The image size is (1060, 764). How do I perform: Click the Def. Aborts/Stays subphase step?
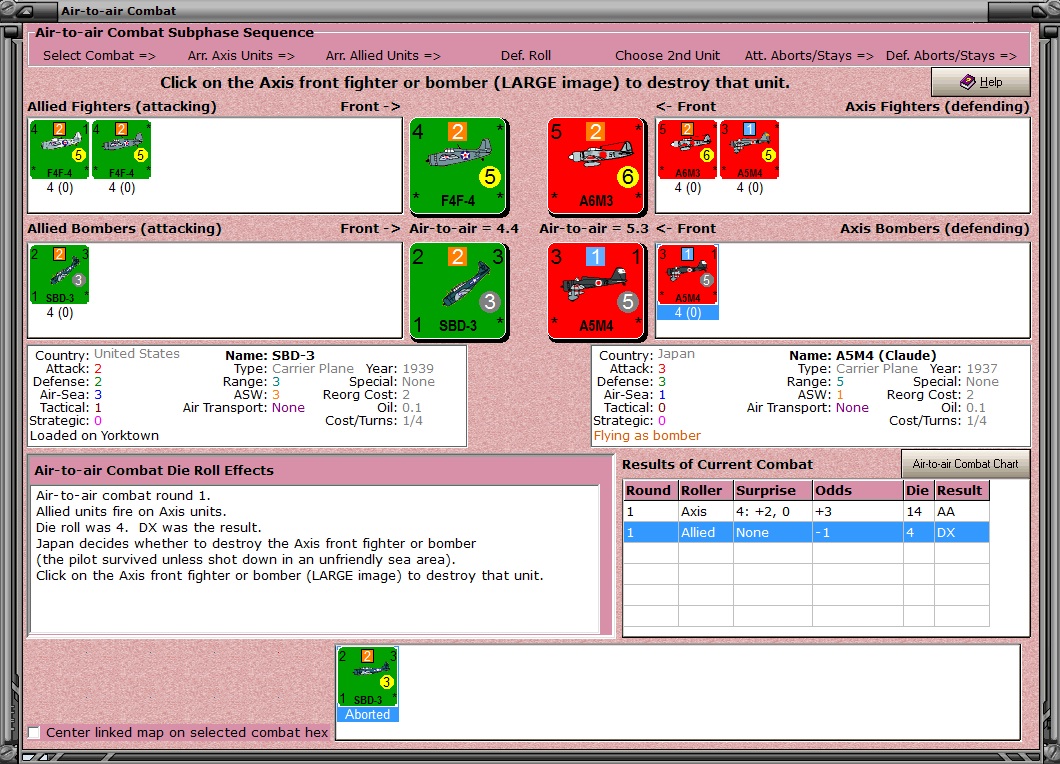(x=951, y=55)
